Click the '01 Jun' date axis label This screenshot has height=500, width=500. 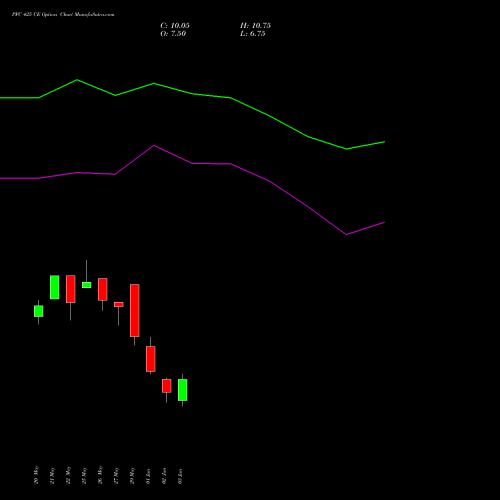pos(148,476)
